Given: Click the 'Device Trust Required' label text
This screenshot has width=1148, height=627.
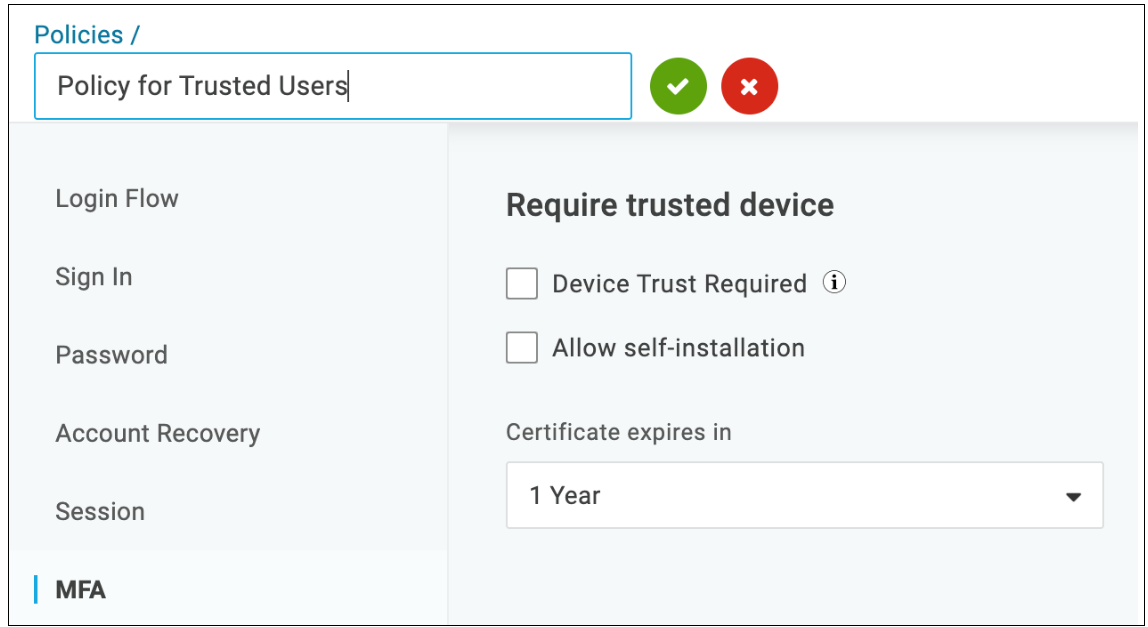Looking at the screenshot, I should tap(679, 283).
